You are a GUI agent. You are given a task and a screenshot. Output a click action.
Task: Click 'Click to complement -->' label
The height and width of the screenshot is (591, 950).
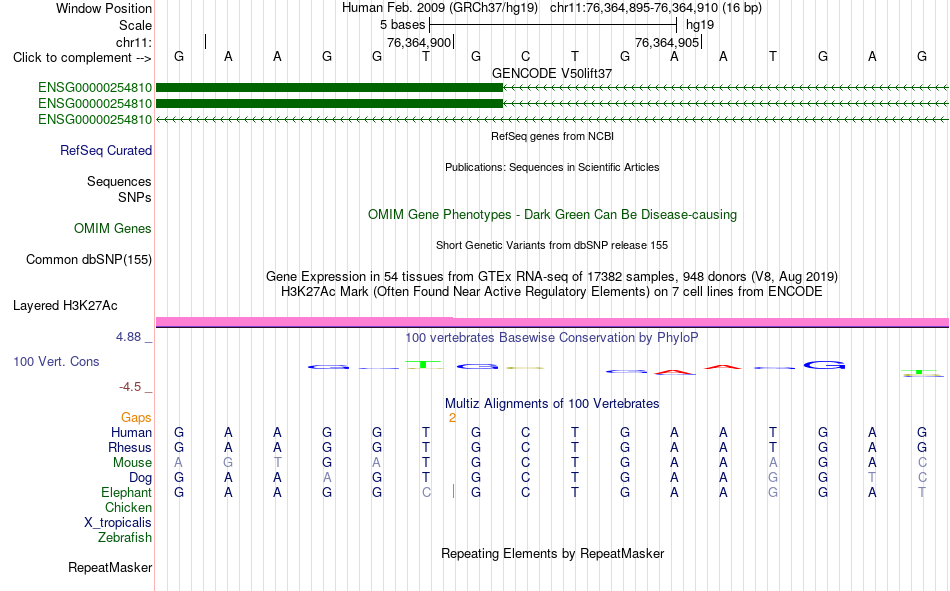tap(82, 58)
